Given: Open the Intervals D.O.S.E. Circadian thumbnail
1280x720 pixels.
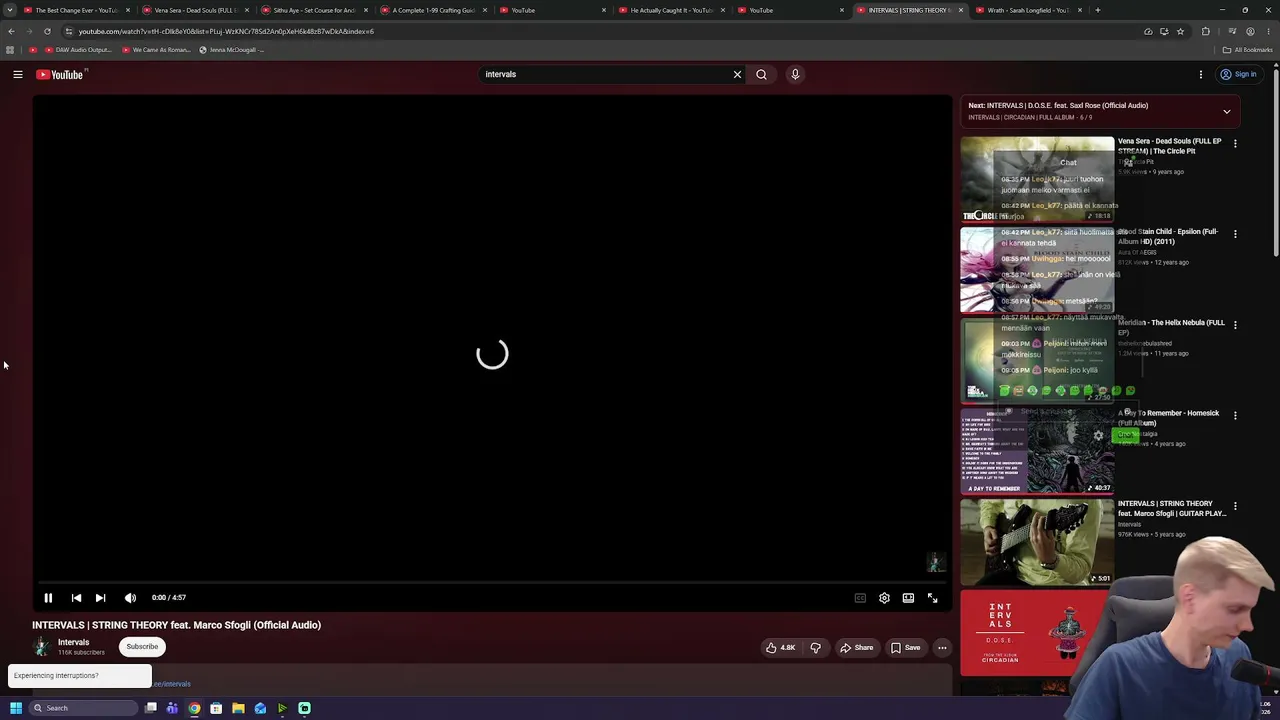Looking at the screenshot, I should (x=1037, y=633).
